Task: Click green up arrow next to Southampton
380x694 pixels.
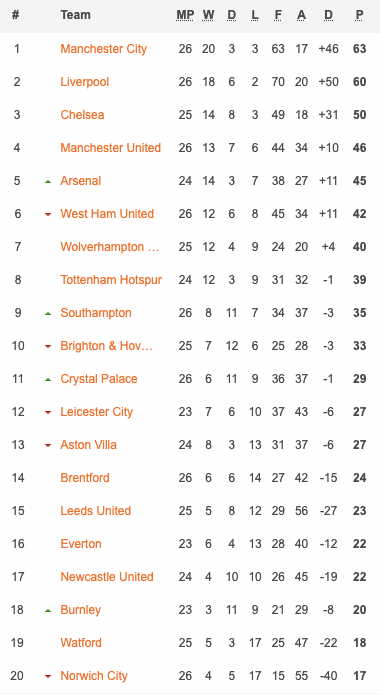Action: [x=48, y=313]
